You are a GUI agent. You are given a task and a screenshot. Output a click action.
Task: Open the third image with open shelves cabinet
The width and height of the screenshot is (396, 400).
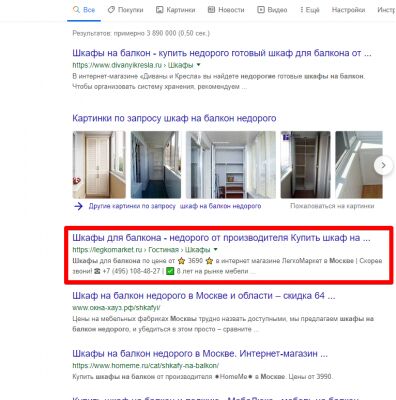pos(231,165)
